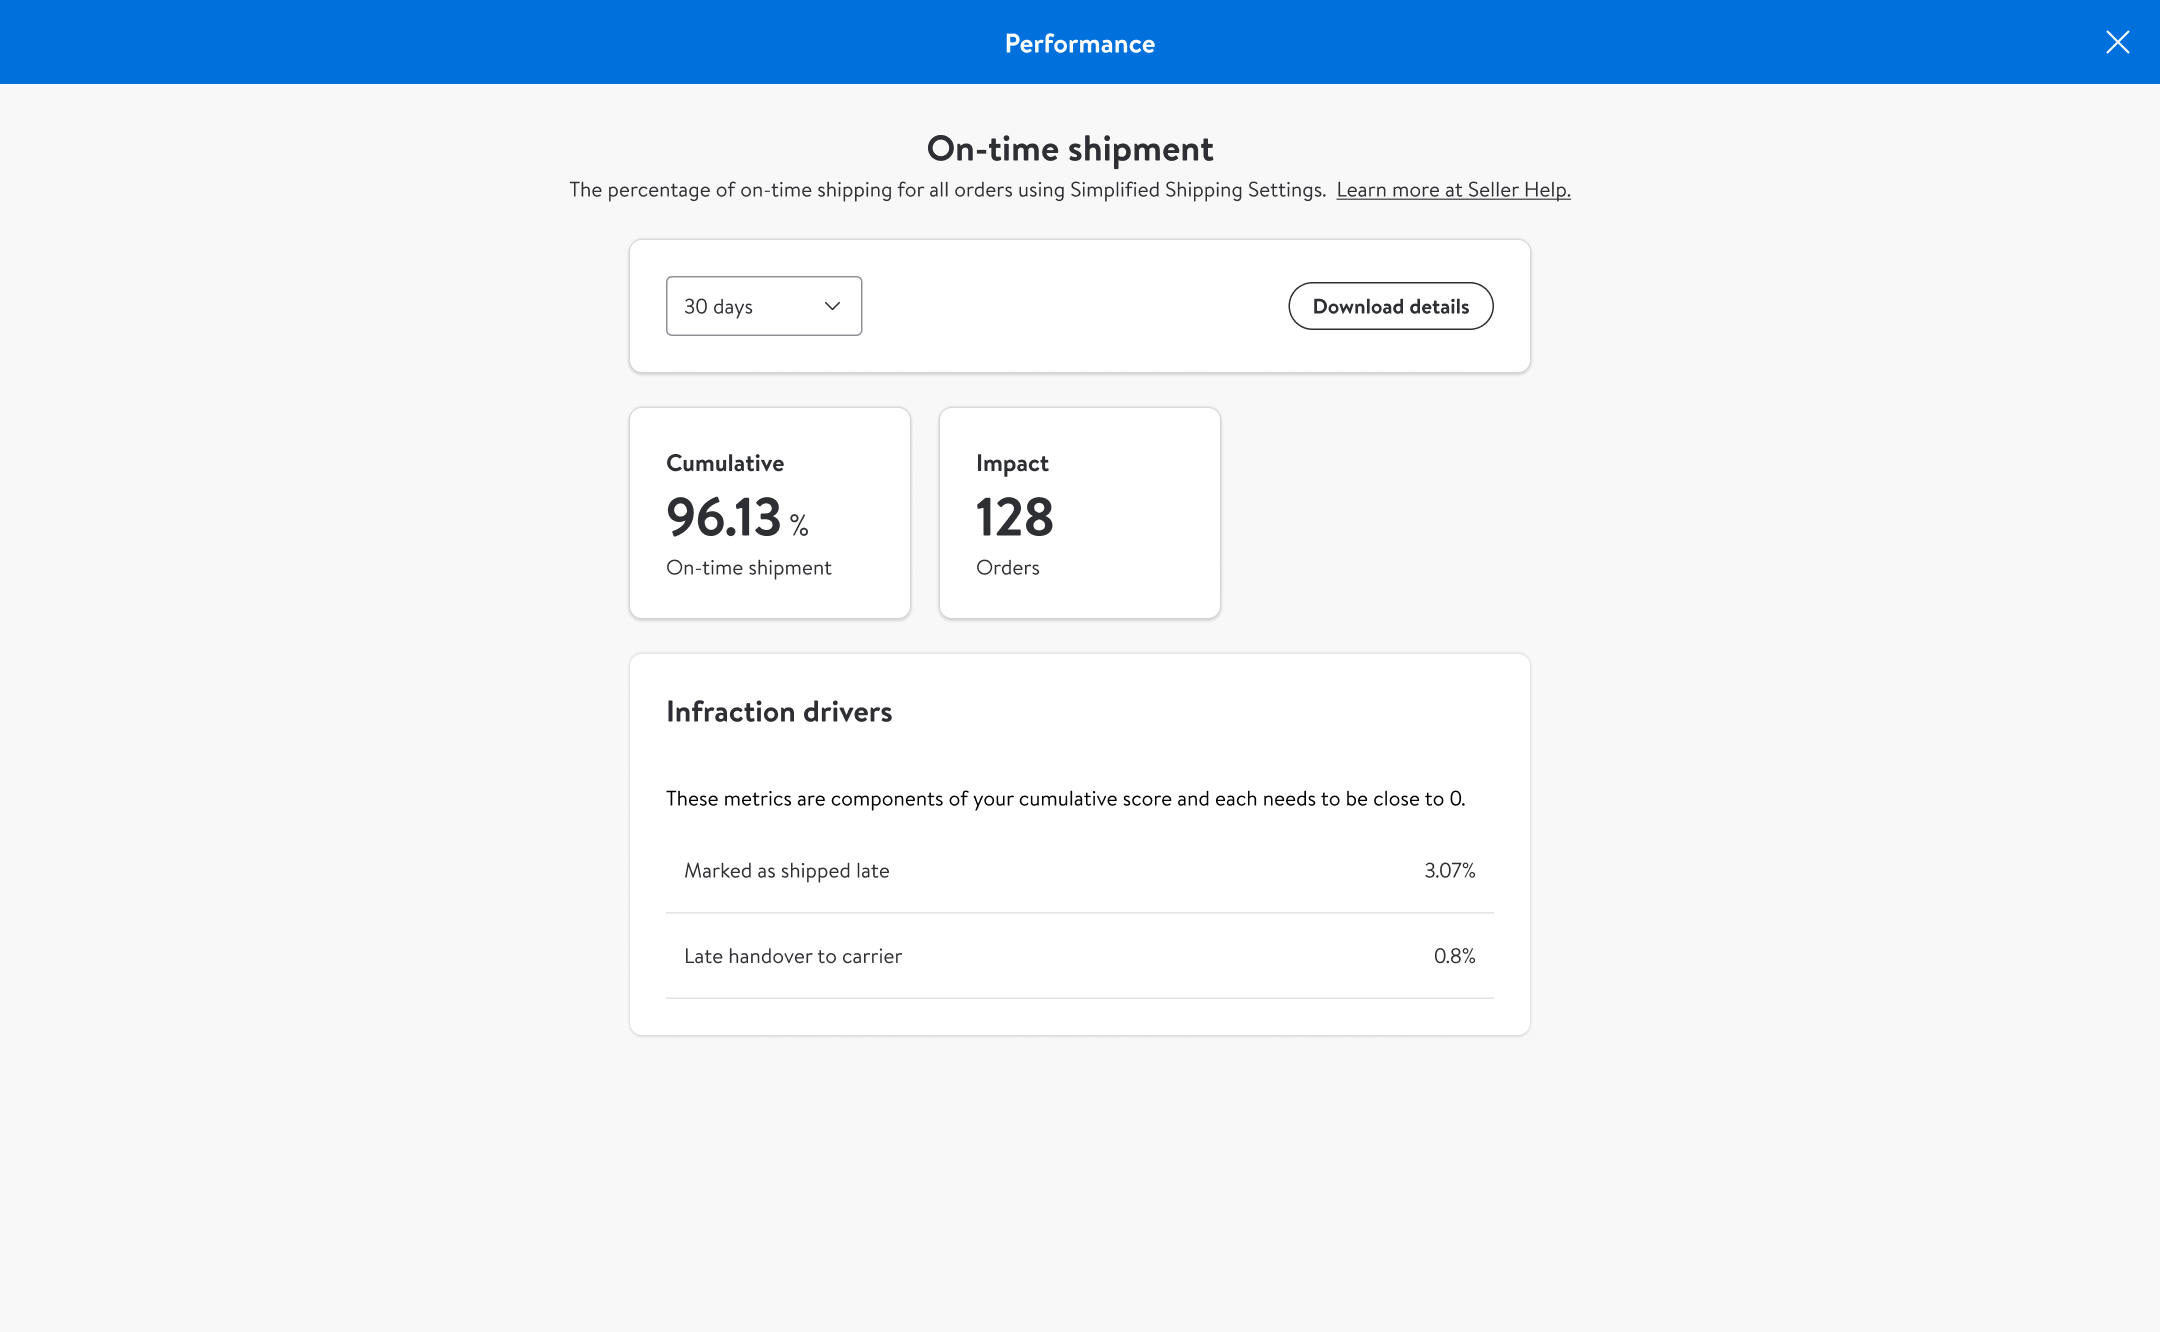The image size is (2160, 1332).
Task: Open the Learn more at Seller Help link
Action: click(x=1453, y=190)
